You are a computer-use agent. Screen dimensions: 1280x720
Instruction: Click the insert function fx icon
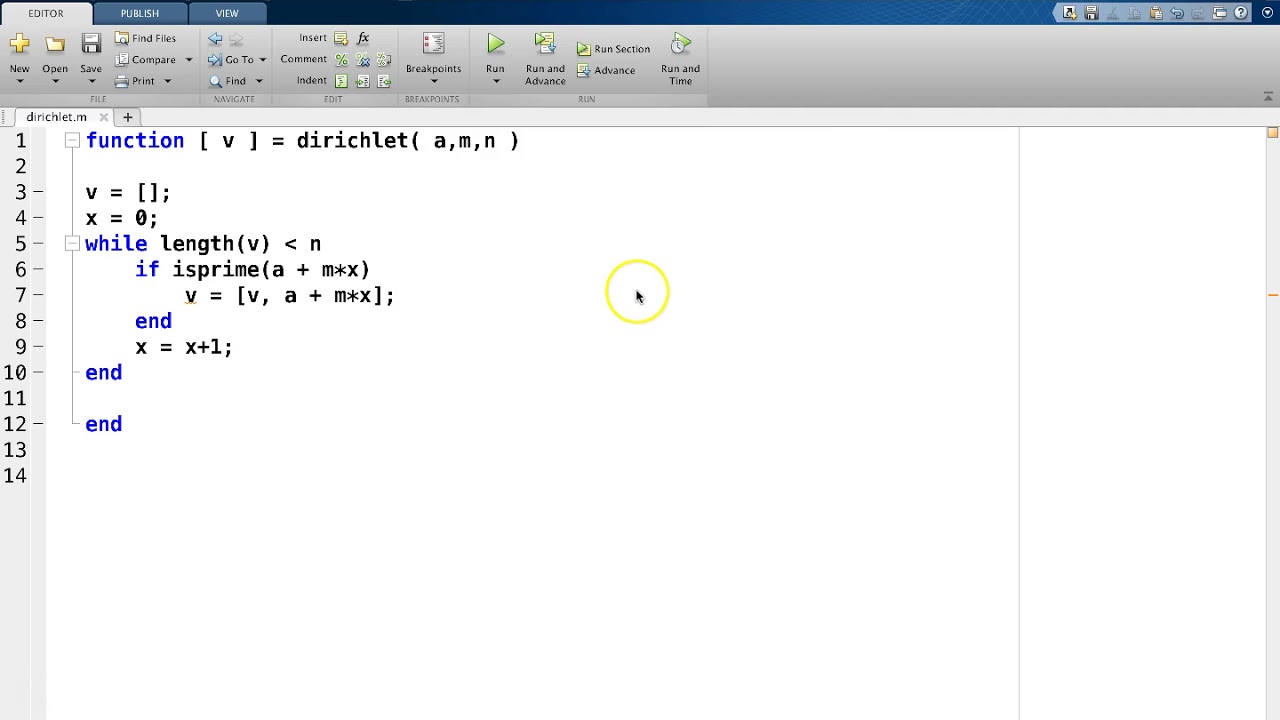click(363, 38)
